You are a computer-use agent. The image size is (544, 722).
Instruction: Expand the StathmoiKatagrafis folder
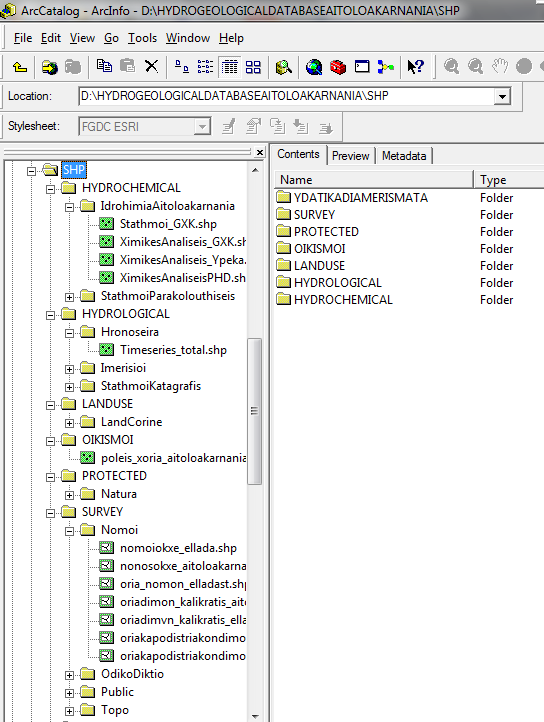point(69,387)
